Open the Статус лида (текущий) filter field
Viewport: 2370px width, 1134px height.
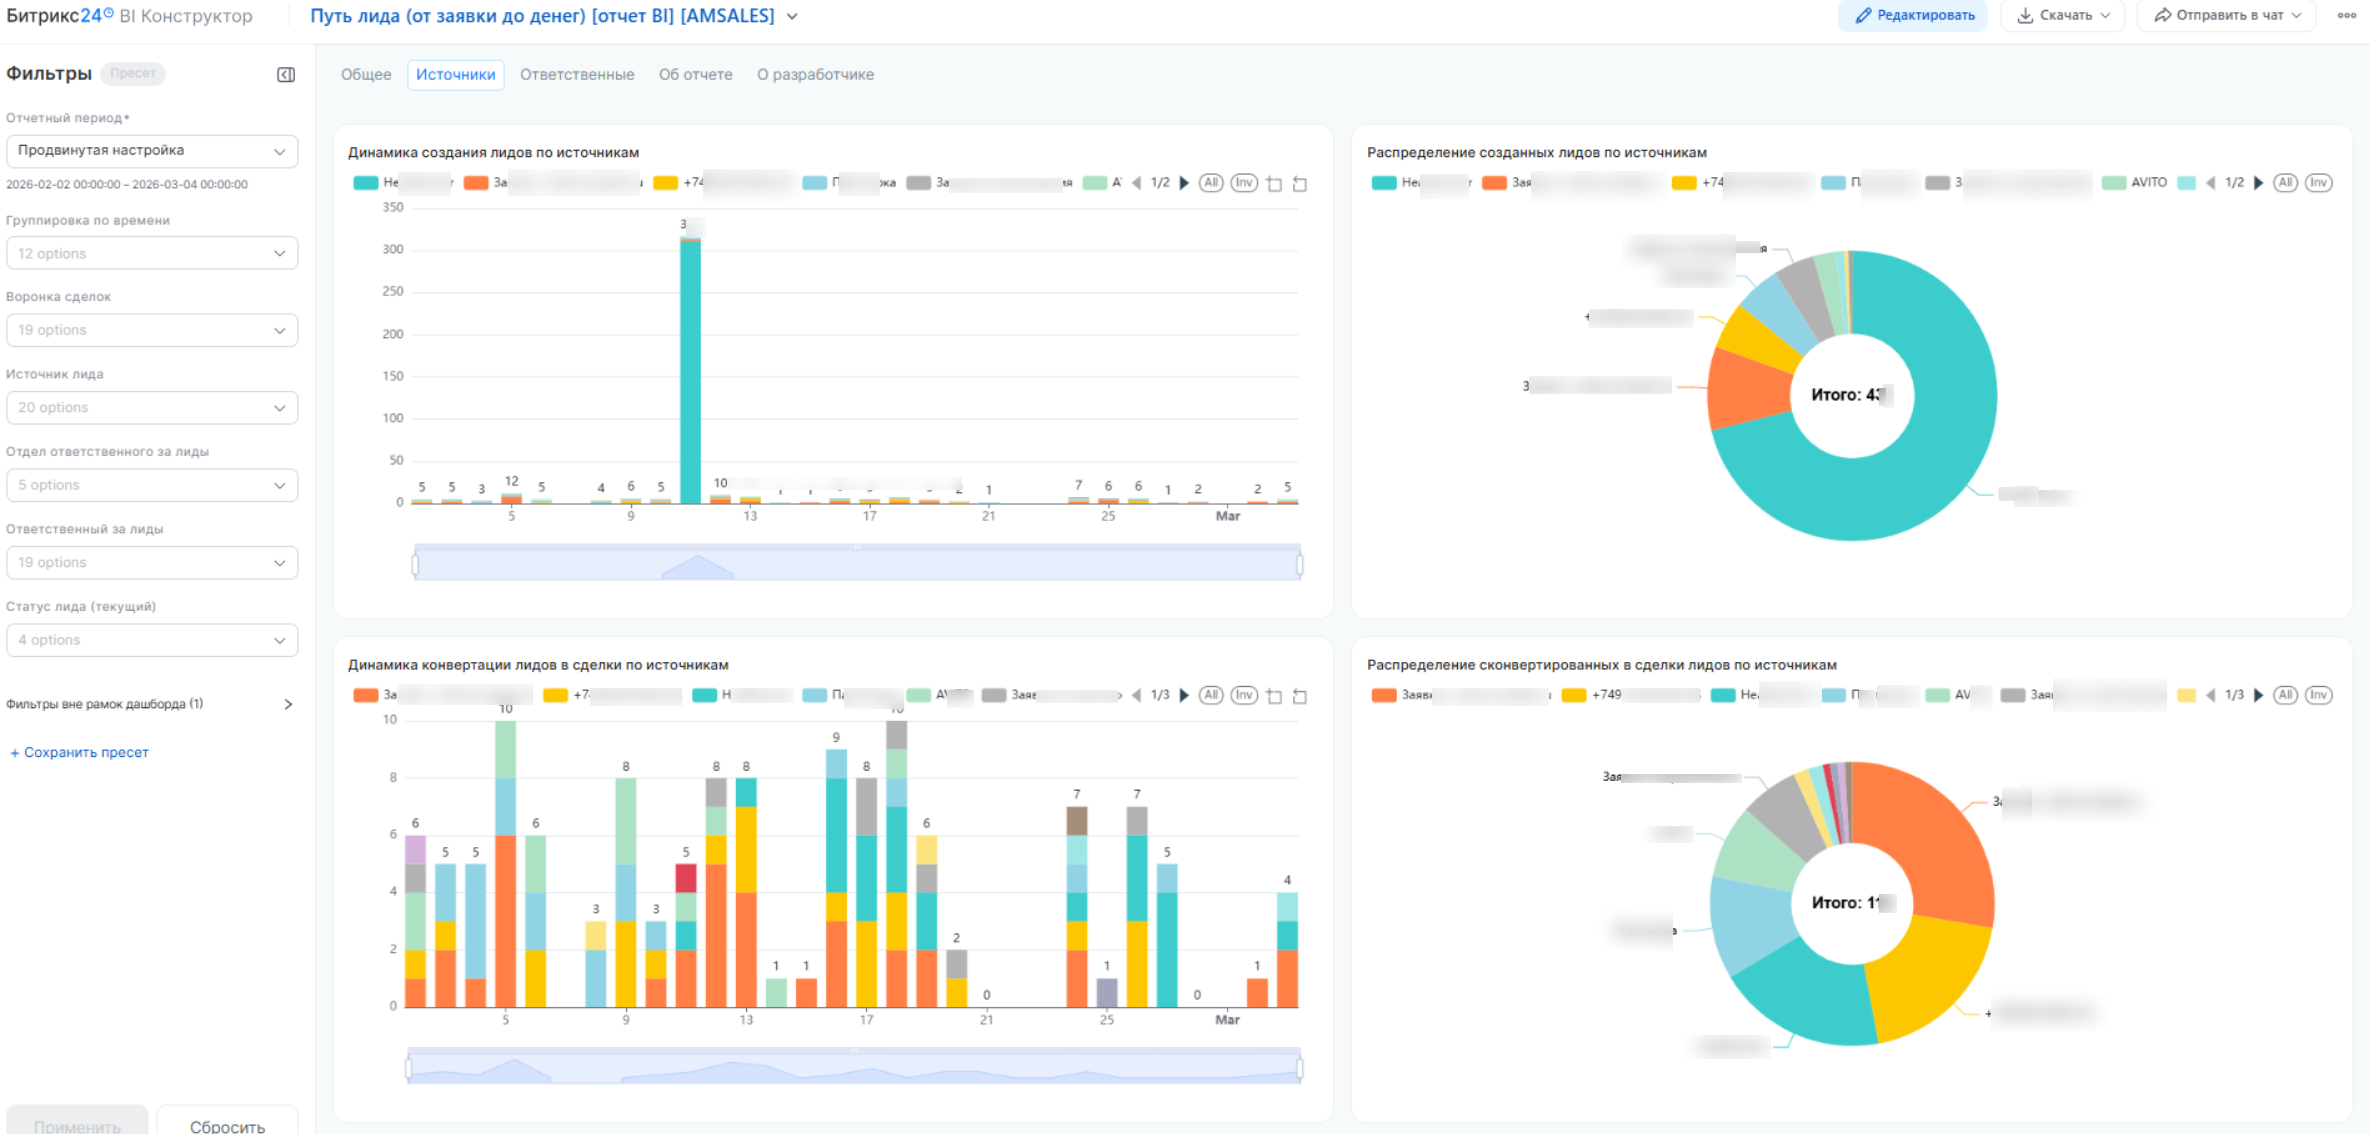coord(152,640)
